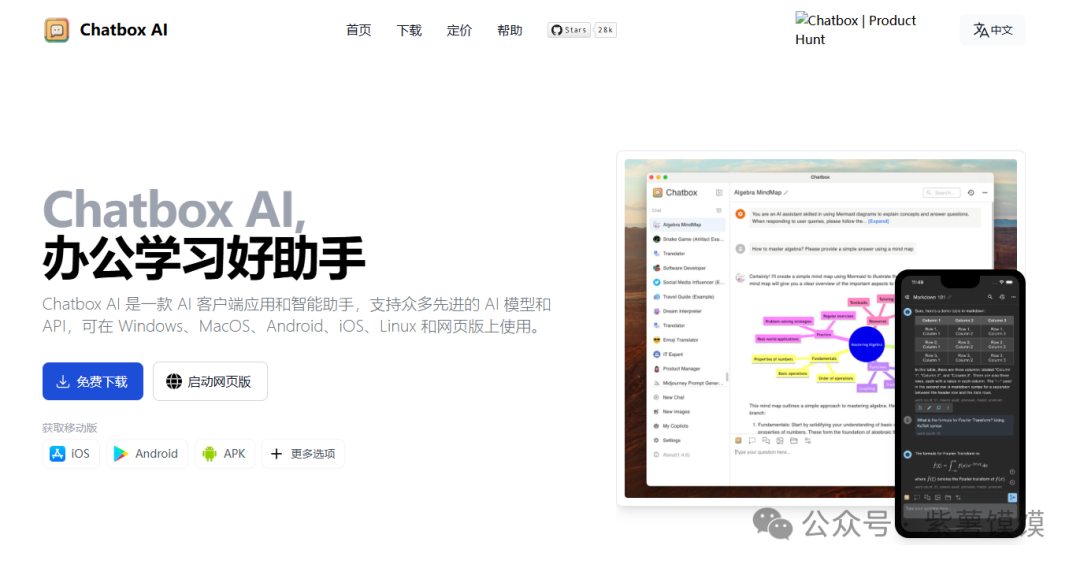Click the Markdown 101 title on the phone
This screenshot has height=568, width=1080.
(929, 297)
